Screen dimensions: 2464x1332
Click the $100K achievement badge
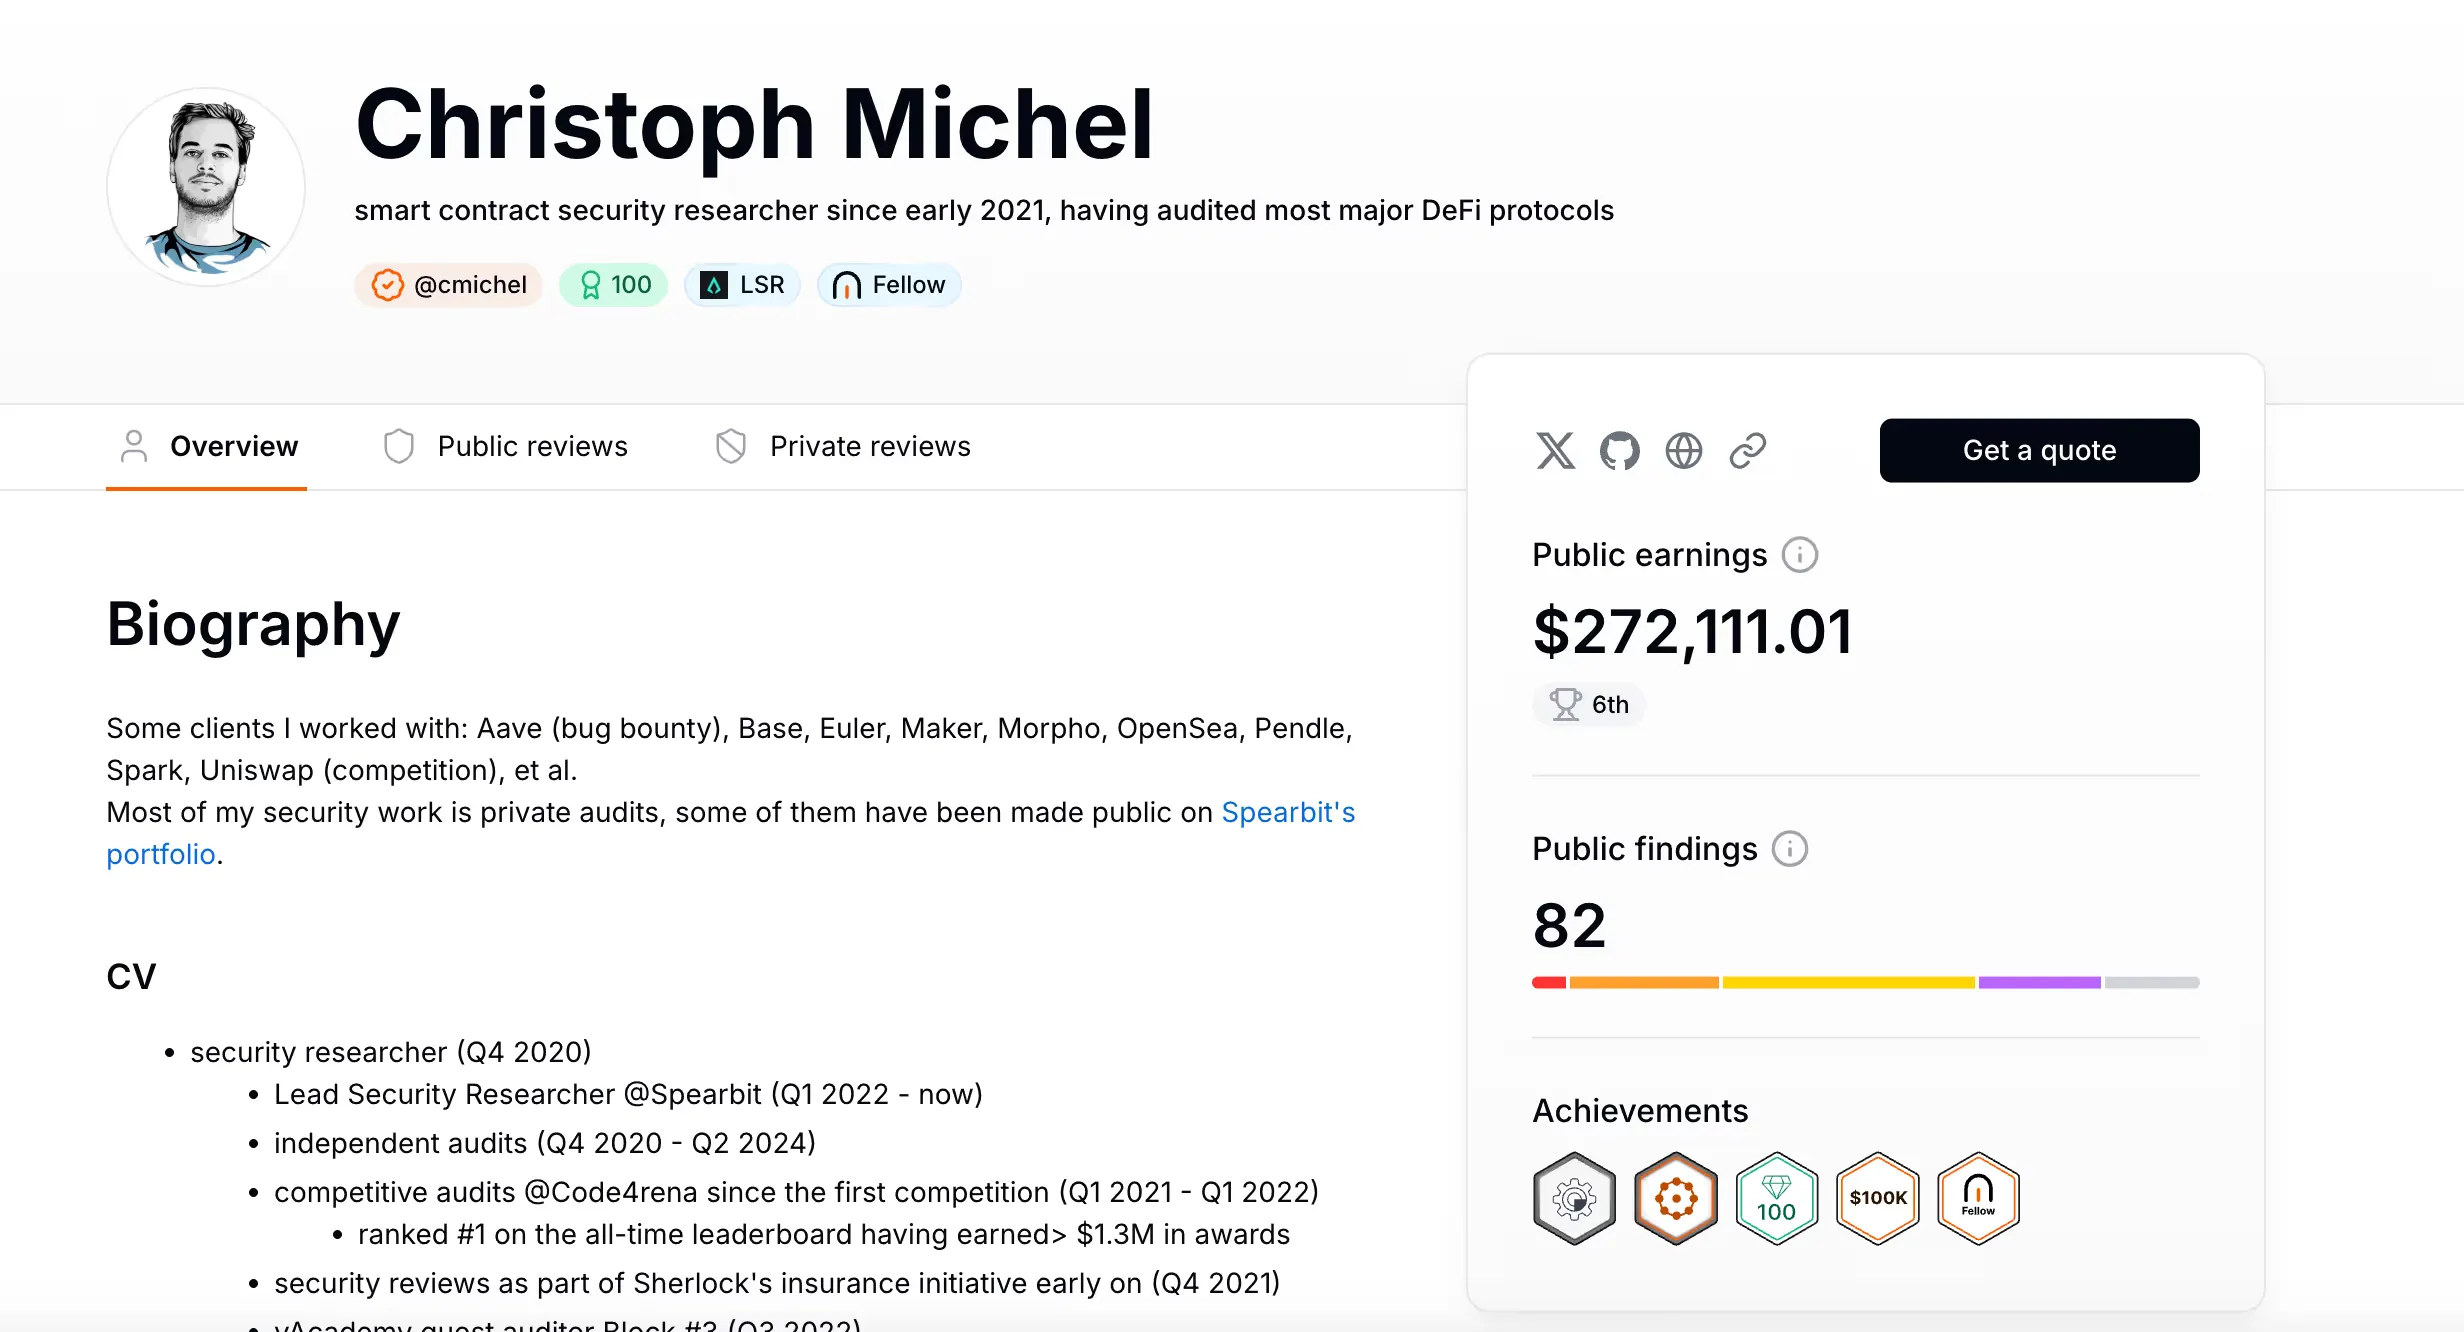pos(1878,1198)
